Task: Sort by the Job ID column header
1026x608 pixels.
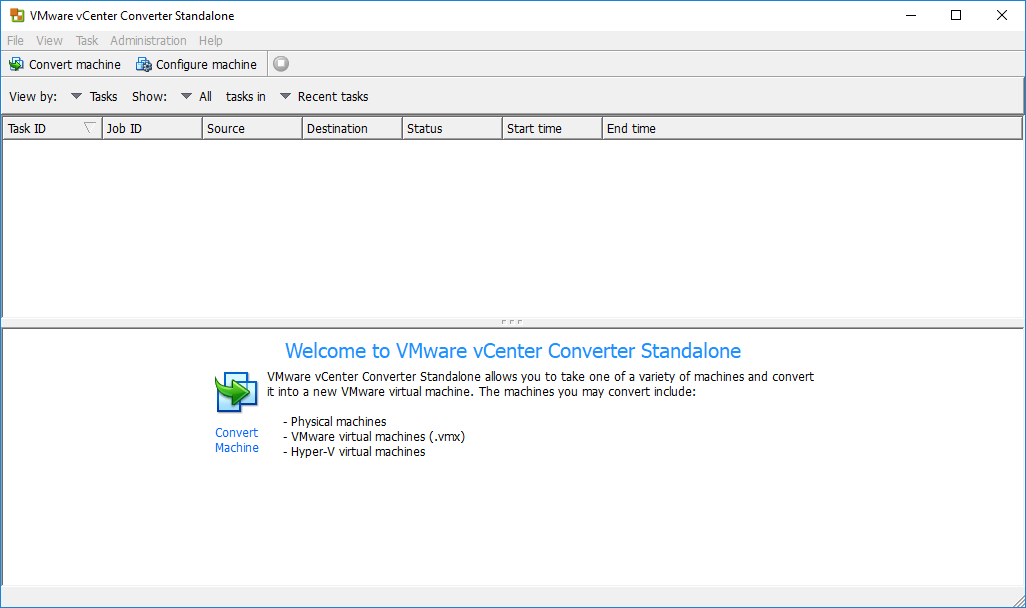Action: 152,128
